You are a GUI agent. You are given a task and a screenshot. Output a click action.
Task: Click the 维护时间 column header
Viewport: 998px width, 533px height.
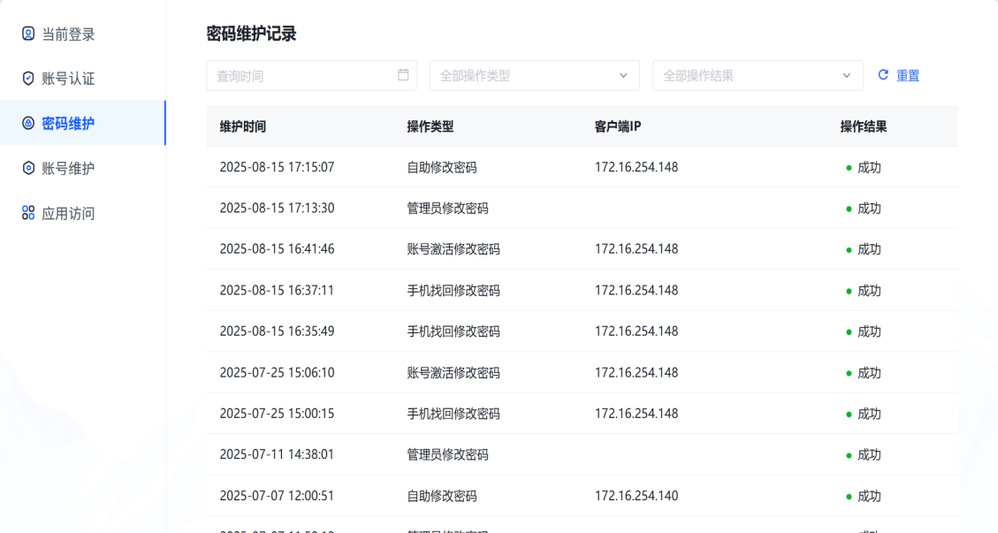pos(243,127)
